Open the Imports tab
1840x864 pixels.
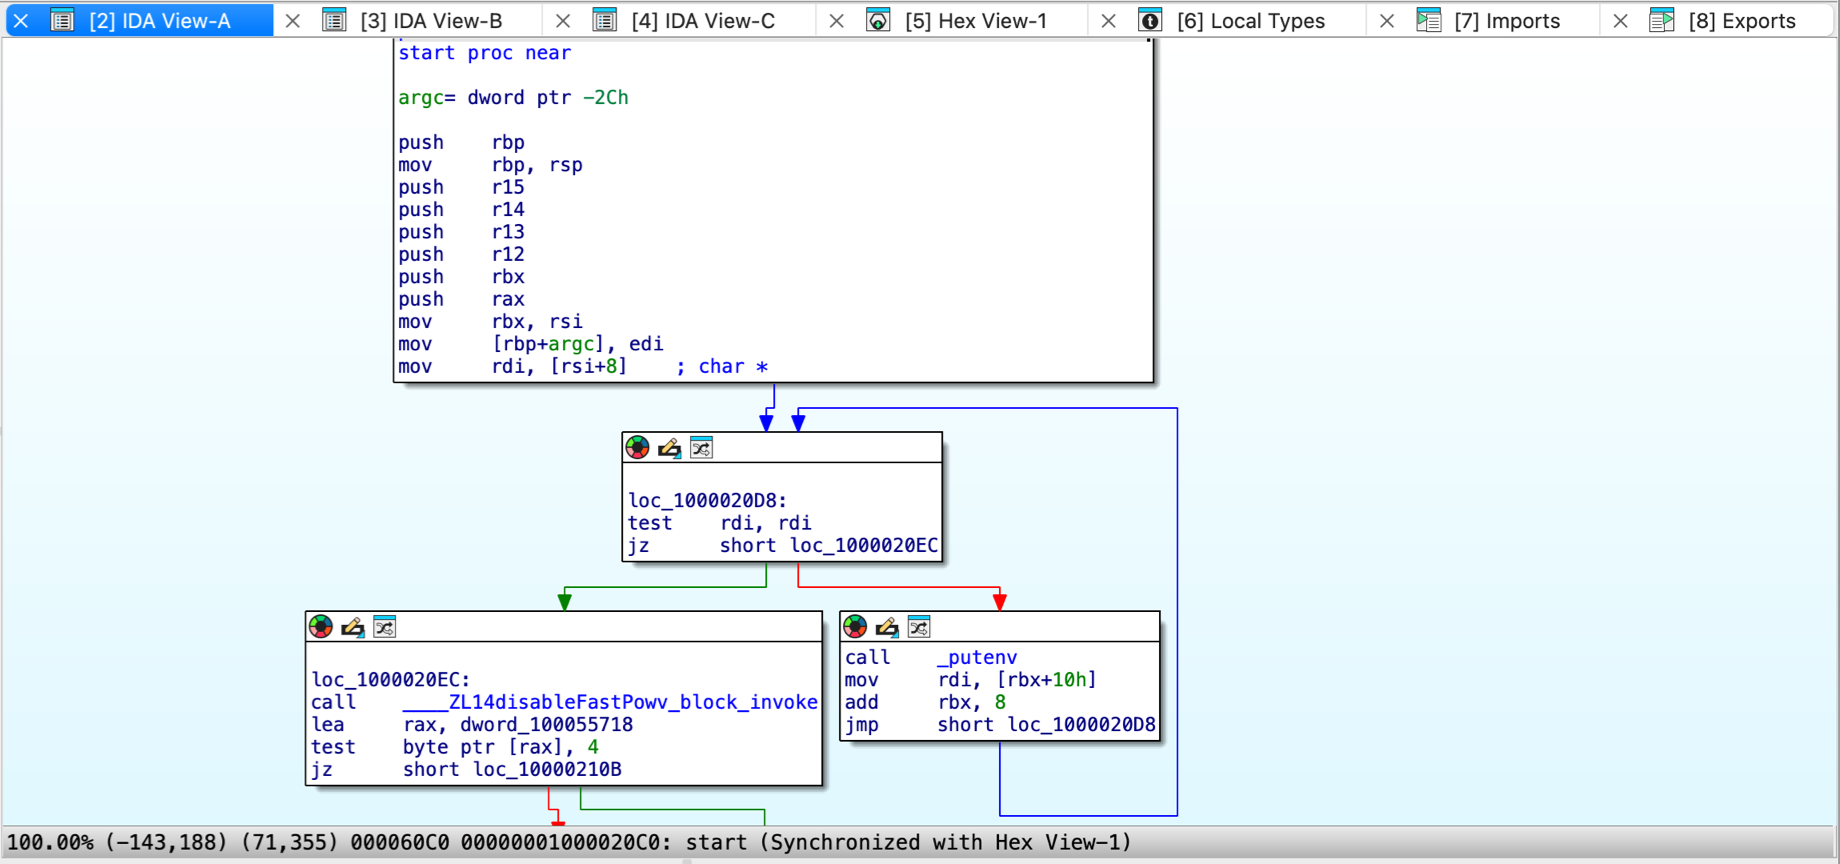(x=1507, y=20)
